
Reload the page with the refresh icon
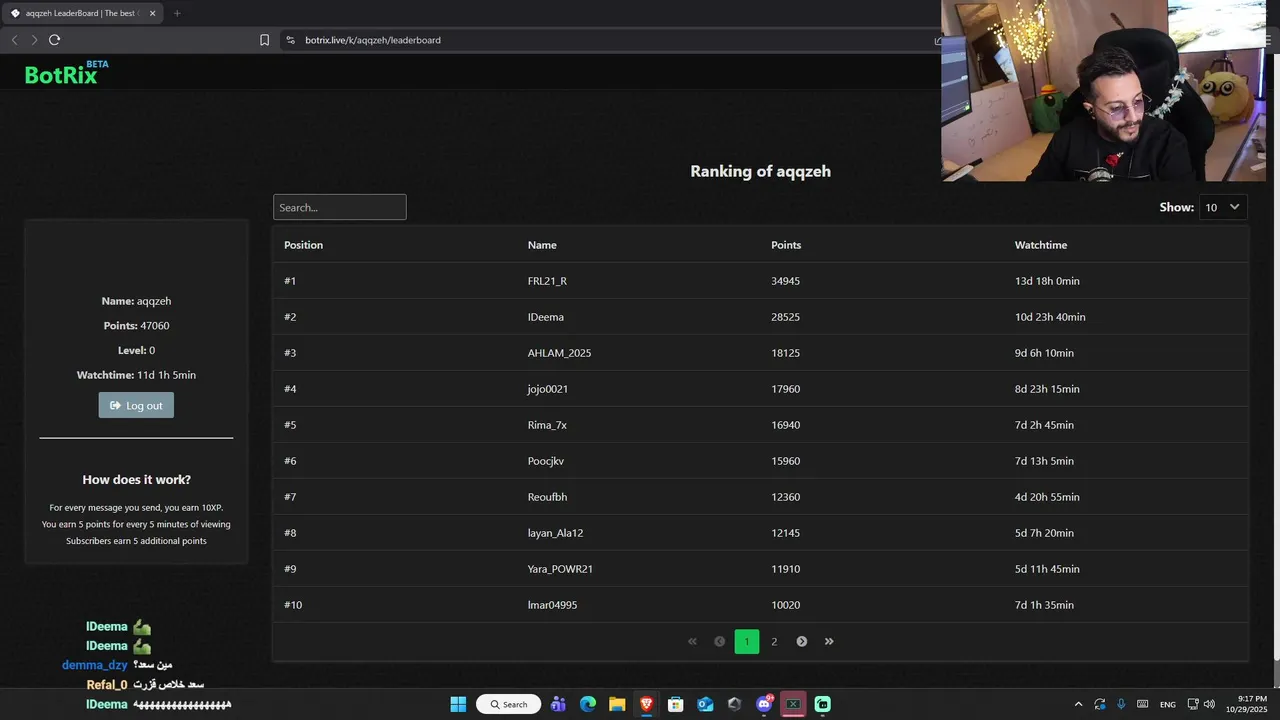tap(54, 40)
